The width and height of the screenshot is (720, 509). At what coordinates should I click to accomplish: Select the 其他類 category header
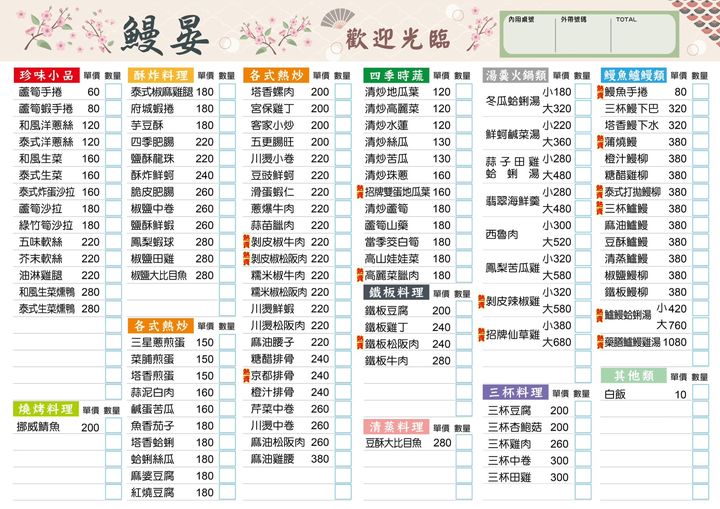coord(634,375)
